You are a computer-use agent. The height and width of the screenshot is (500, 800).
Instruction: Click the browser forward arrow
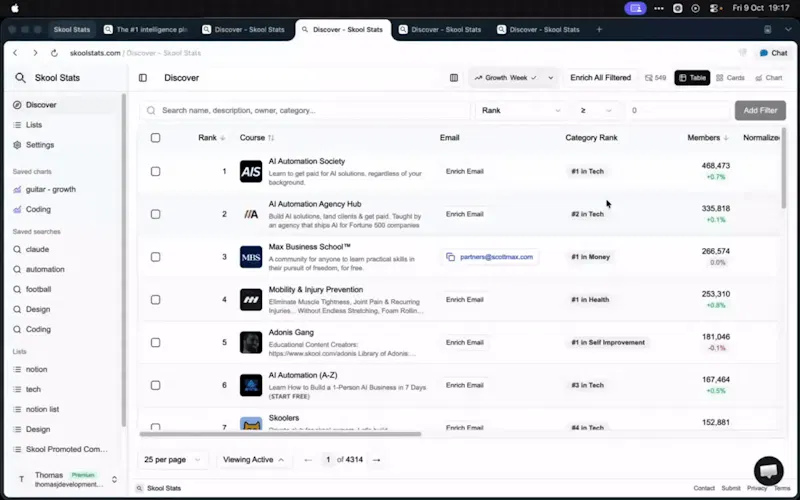pos(35,53)
